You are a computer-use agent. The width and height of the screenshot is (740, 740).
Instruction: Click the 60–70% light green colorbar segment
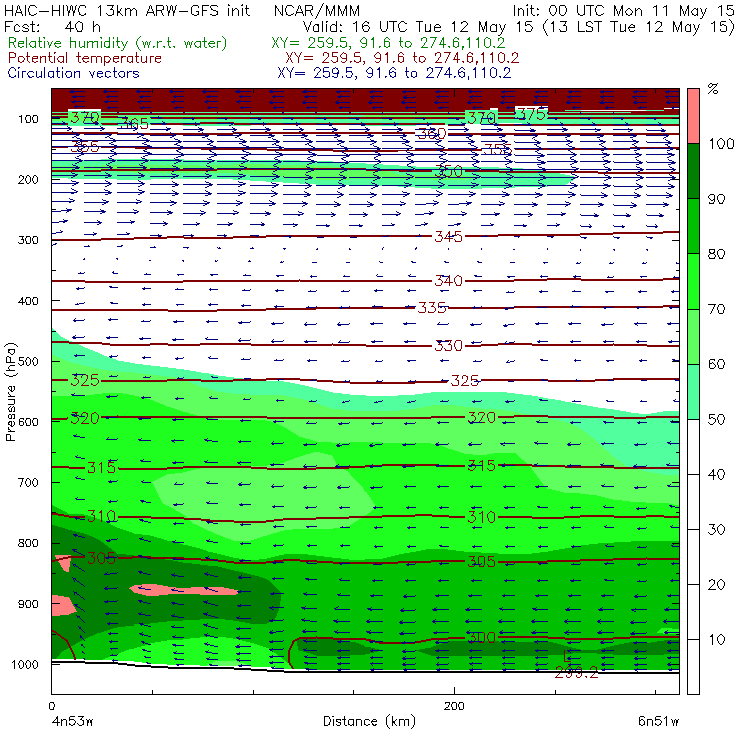[693, 336]
